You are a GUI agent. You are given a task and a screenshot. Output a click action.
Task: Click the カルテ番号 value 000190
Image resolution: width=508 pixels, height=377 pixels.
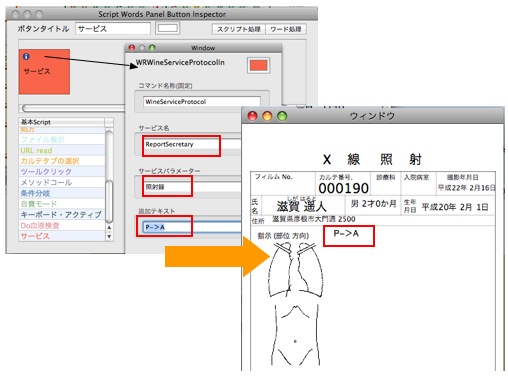343,188
